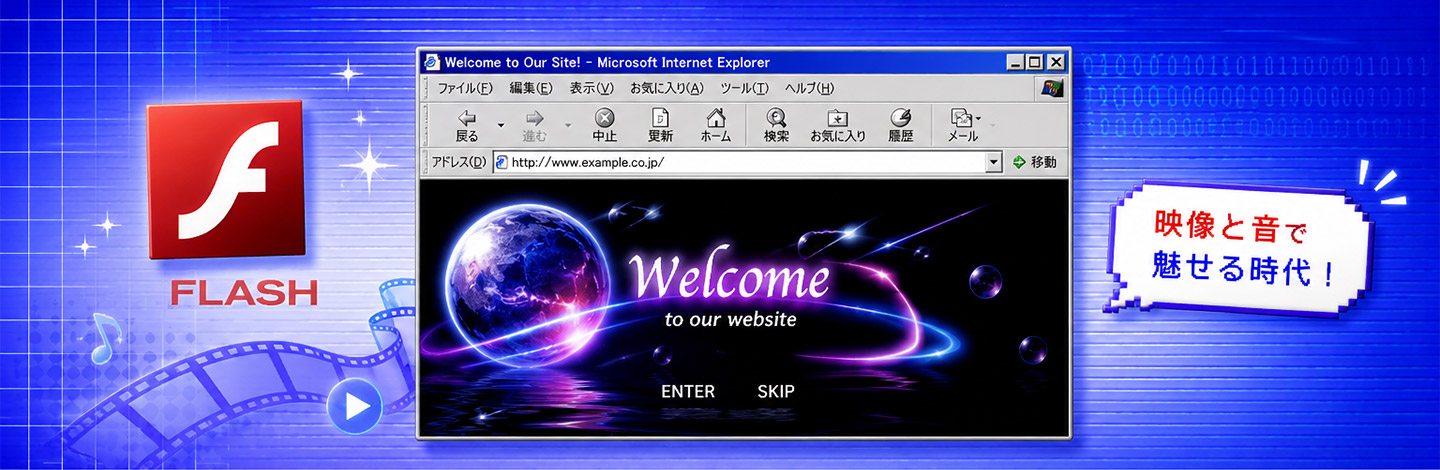Maximize the Internet Explorer window
This screenshot has height=470, width=1440.
pos(1035,62)
